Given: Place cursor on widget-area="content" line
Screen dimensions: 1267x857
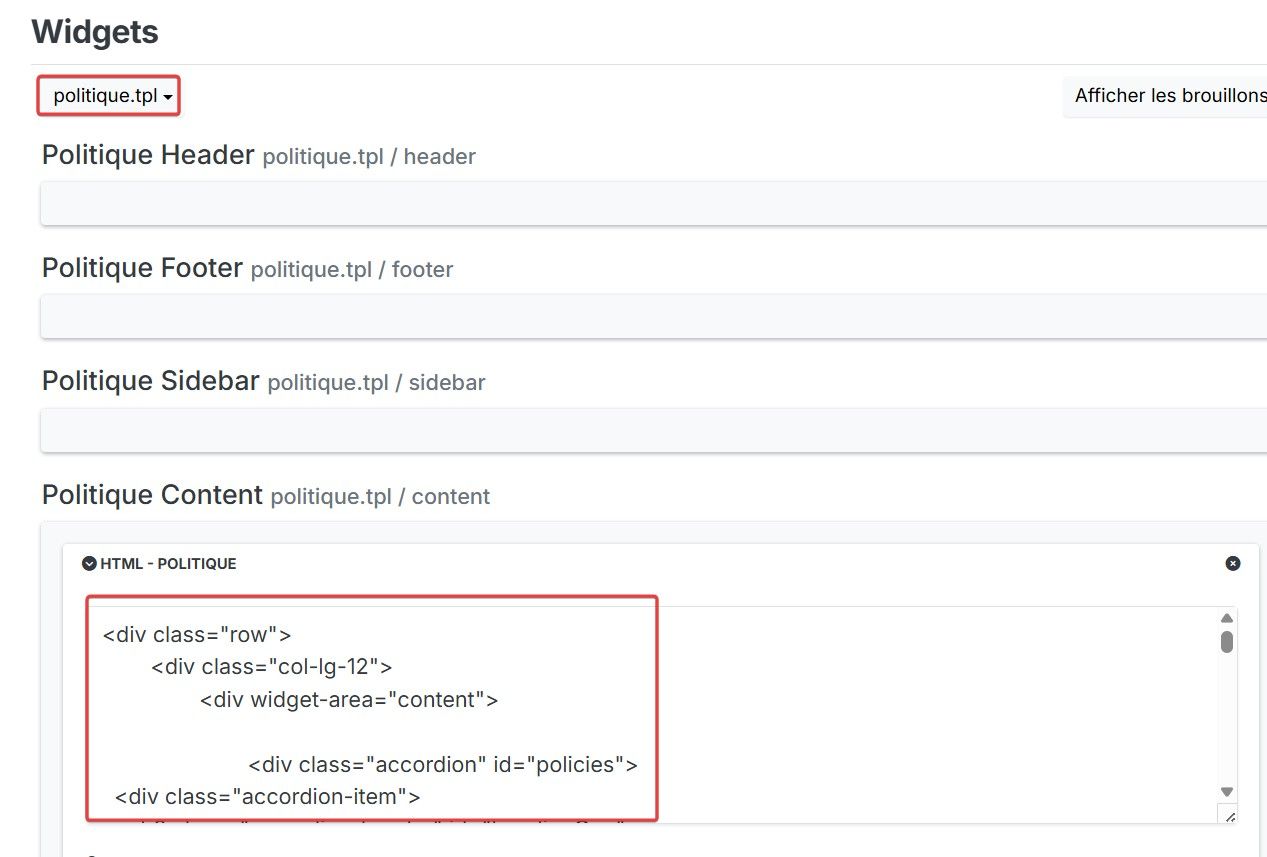Looking at the screenshot, I should click(x=348, y=700).
